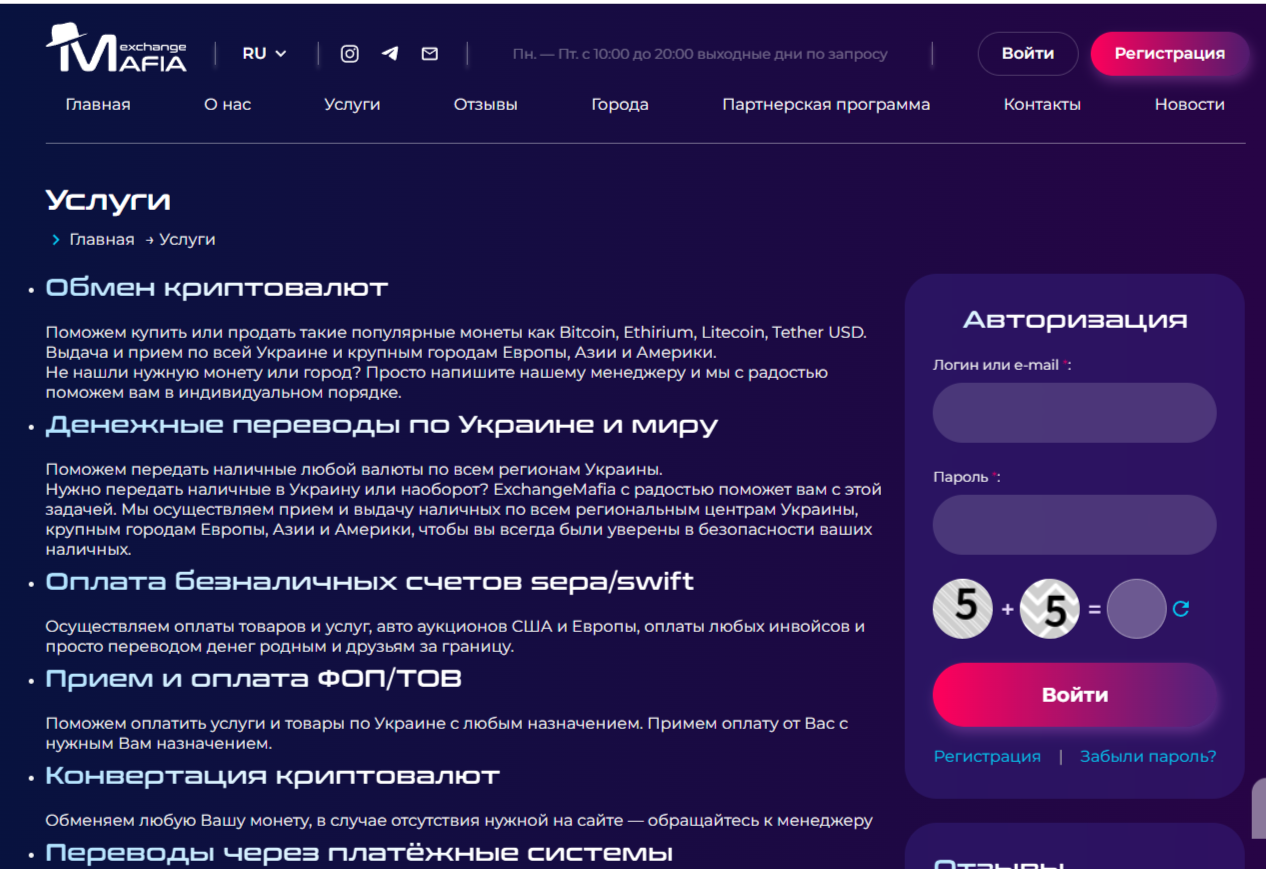1266x869 pixels.
Task: Click the second captcha digit image
Action: click(x=1050, y=608)
